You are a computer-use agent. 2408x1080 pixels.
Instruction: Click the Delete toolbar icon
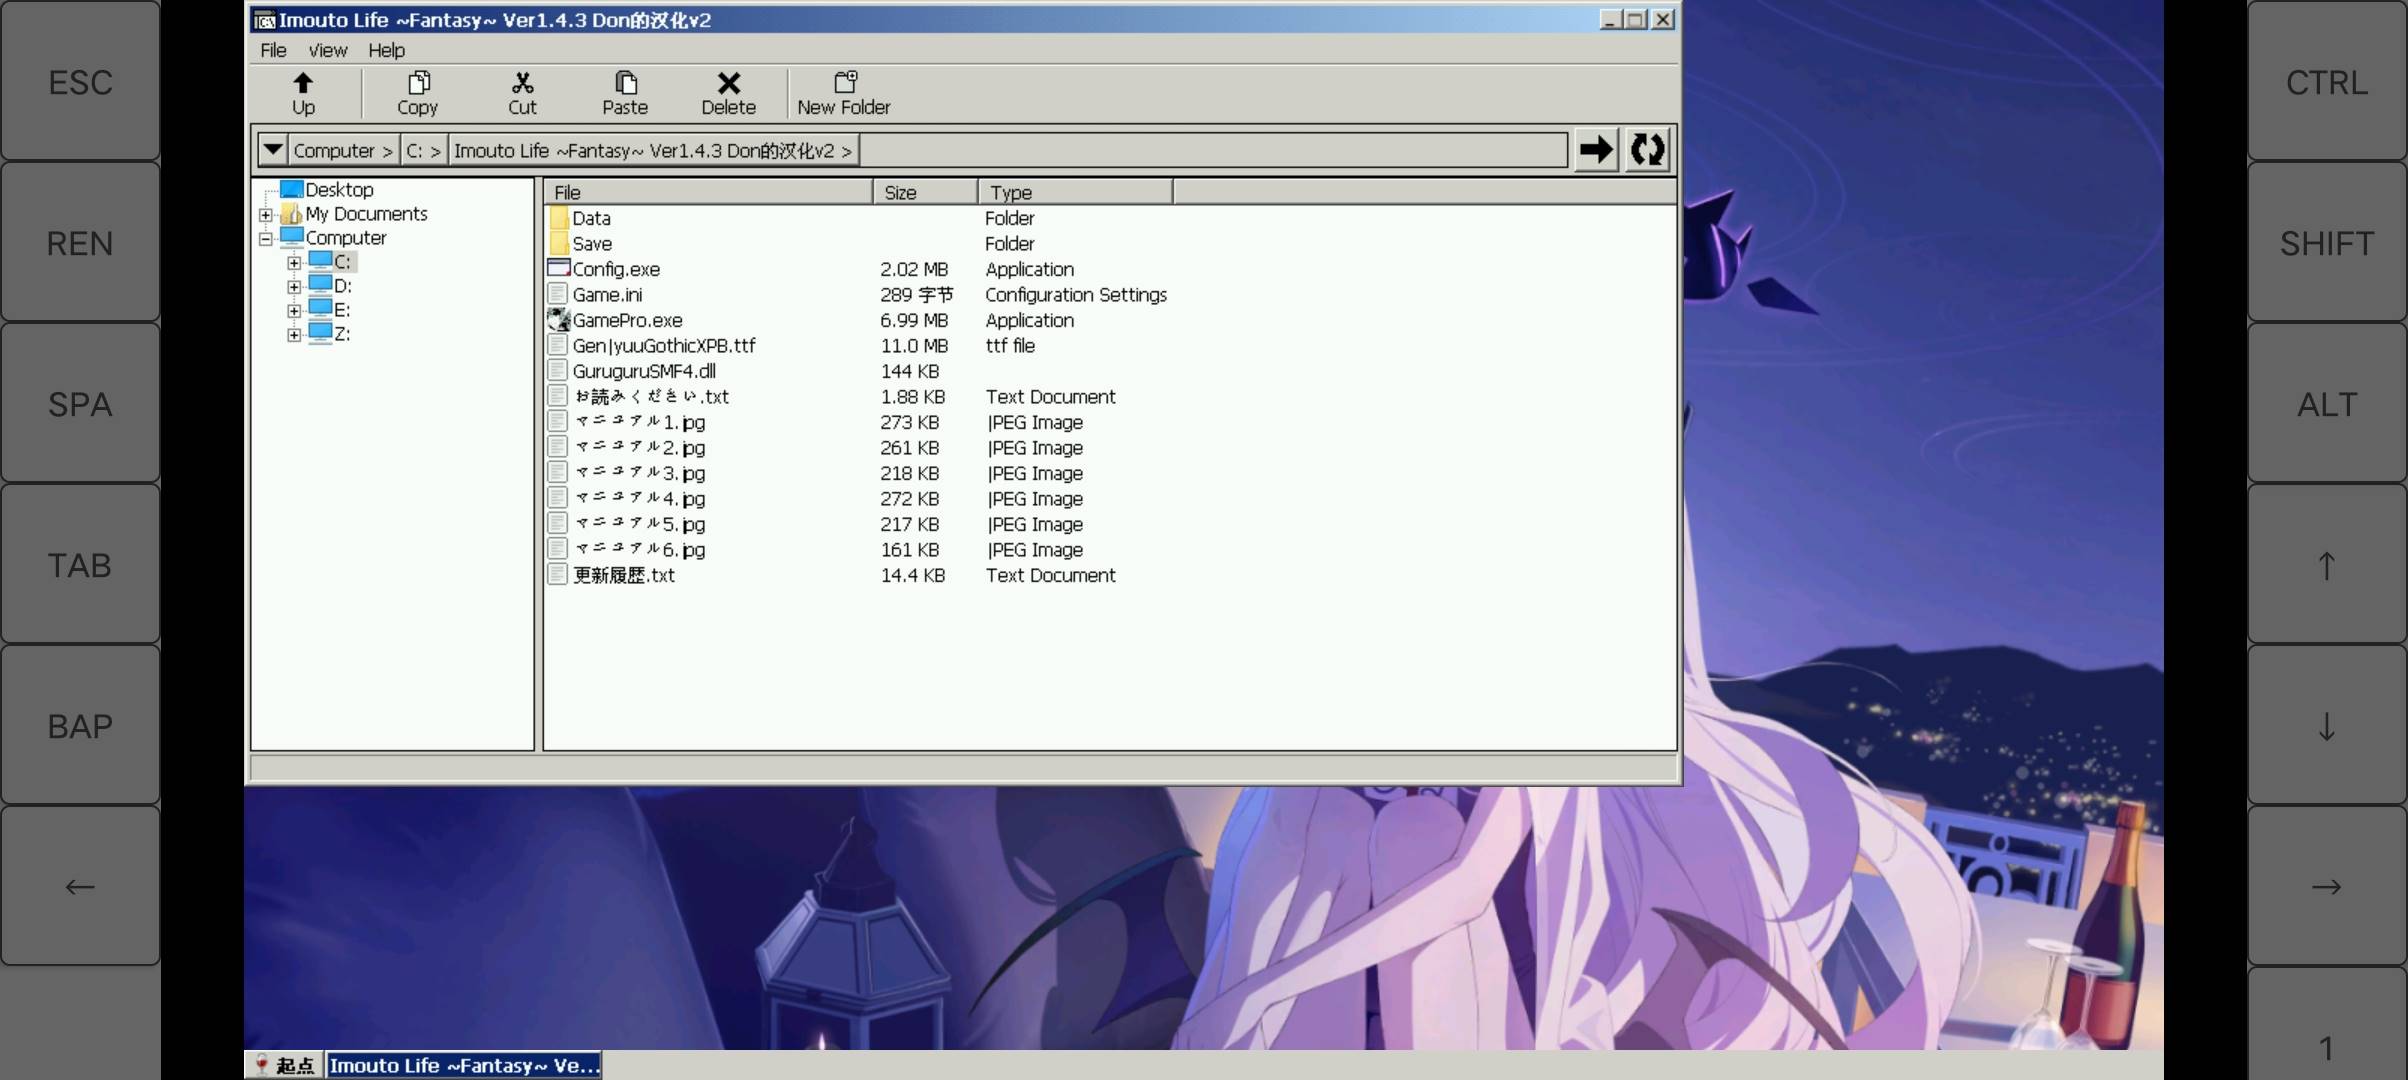pos(728,91)
